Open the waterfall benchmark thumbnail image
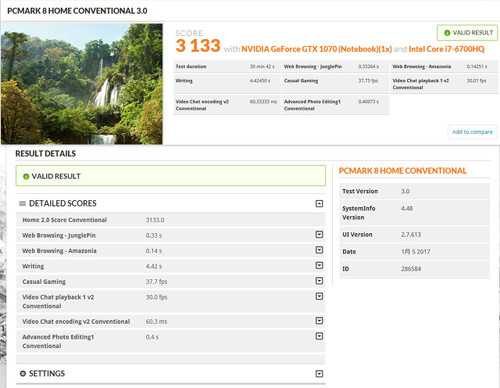The width and height of the screenshot is (500, 388). pyautogui.click(x=82, y=84)
